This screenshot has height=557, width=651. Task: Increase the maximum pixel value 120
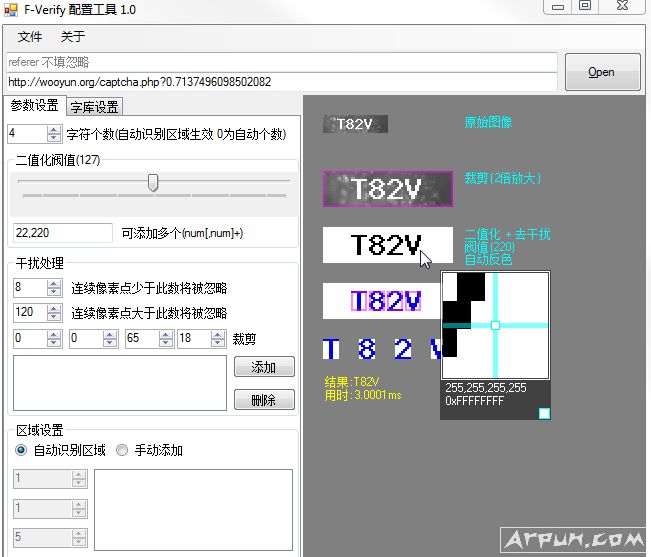point(54,308)
